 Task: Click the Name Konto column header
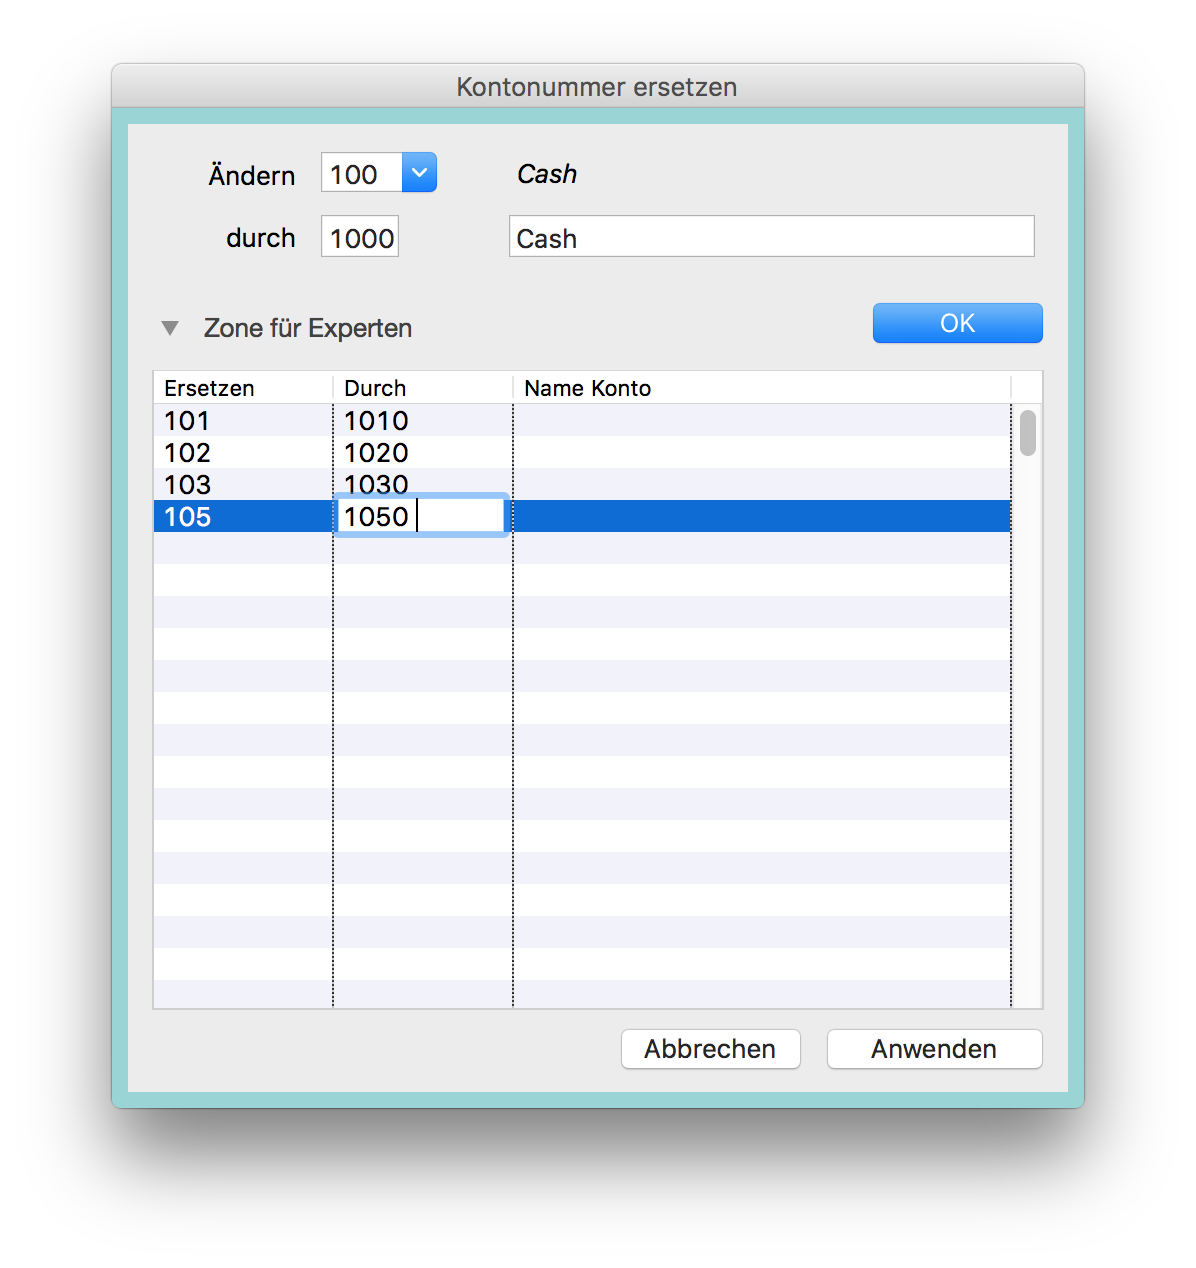click(760, 388)
